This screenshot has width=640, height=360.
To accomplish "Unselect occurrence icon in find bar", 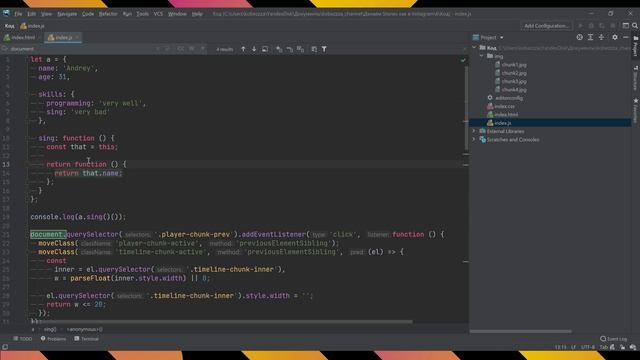I will pos(289,49).
